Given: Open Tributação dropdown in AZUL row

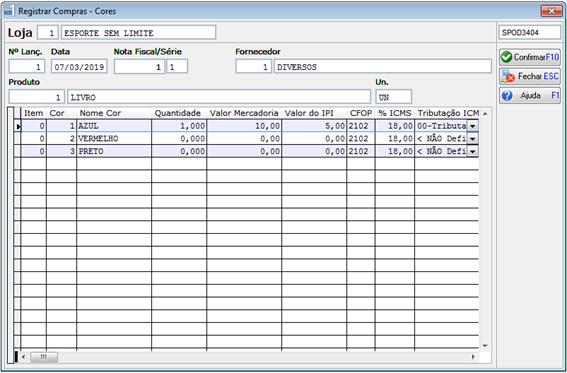Looking at the screenshot, I should [x=472, y=126].
